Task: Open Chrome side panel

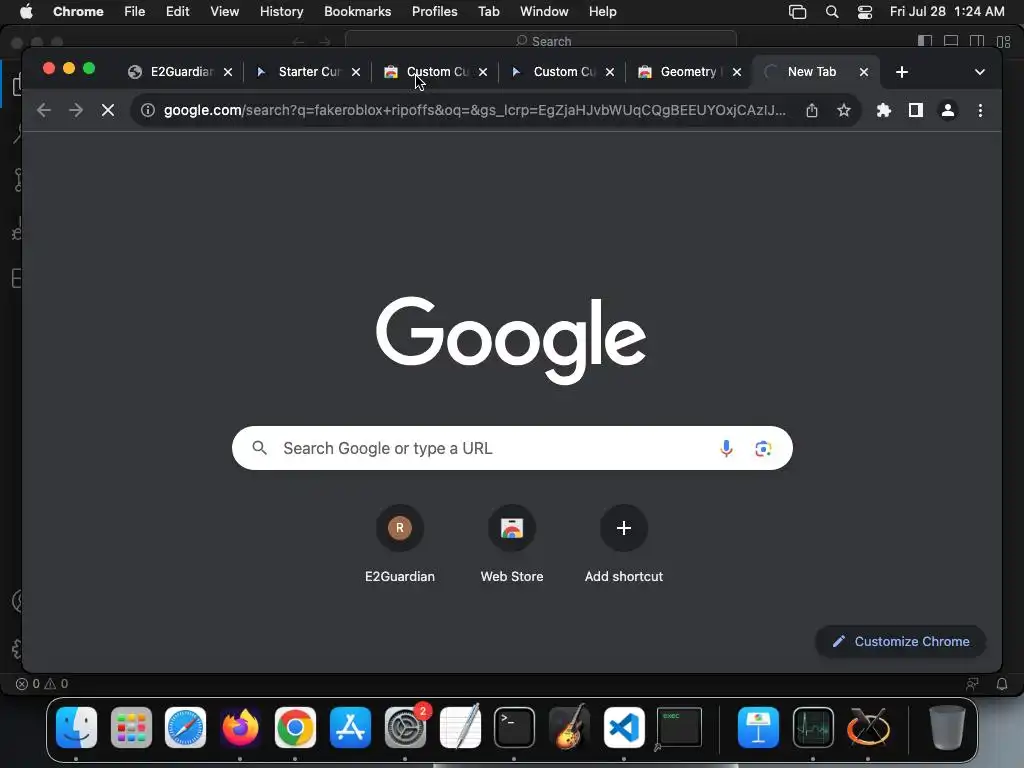Action: click(x=916, y=110)
